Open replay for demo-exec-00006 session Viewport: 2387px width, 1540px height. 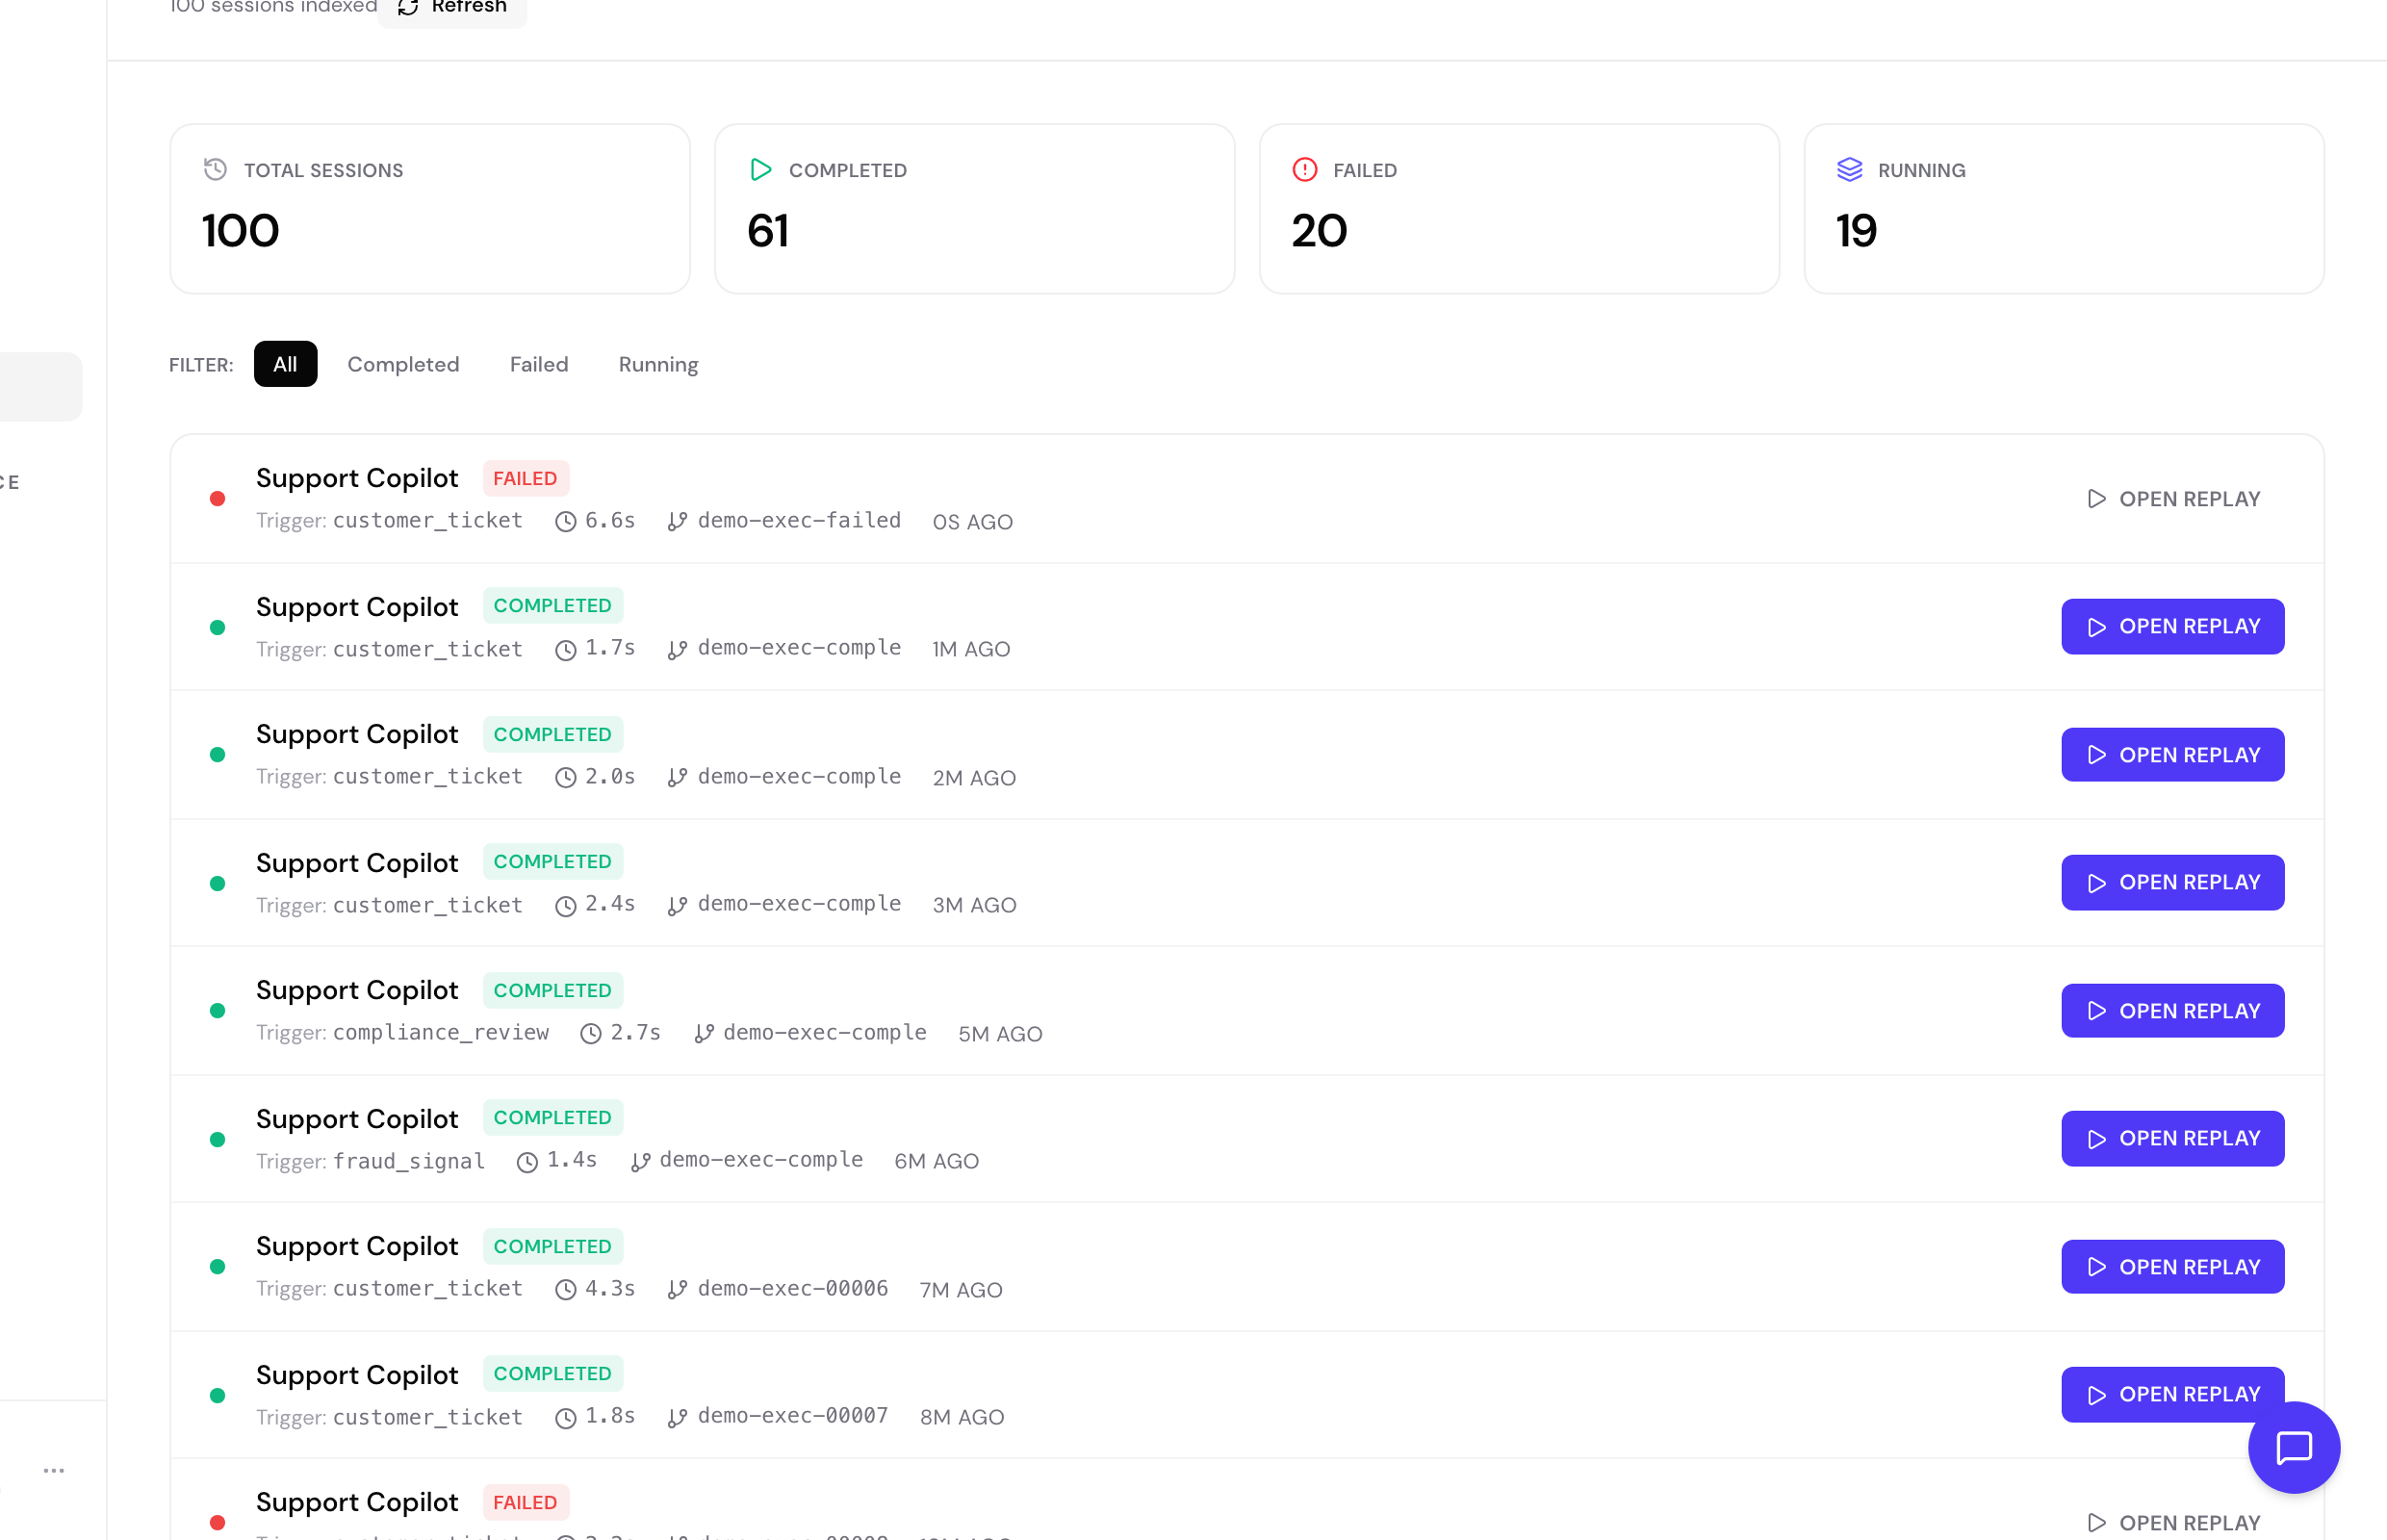[2172, 1266]
